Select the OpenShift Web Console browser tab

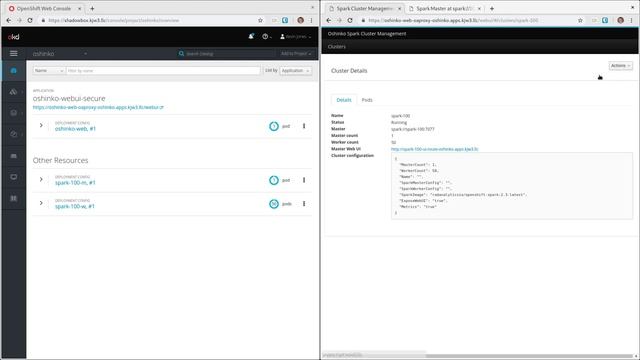point(44,8)
